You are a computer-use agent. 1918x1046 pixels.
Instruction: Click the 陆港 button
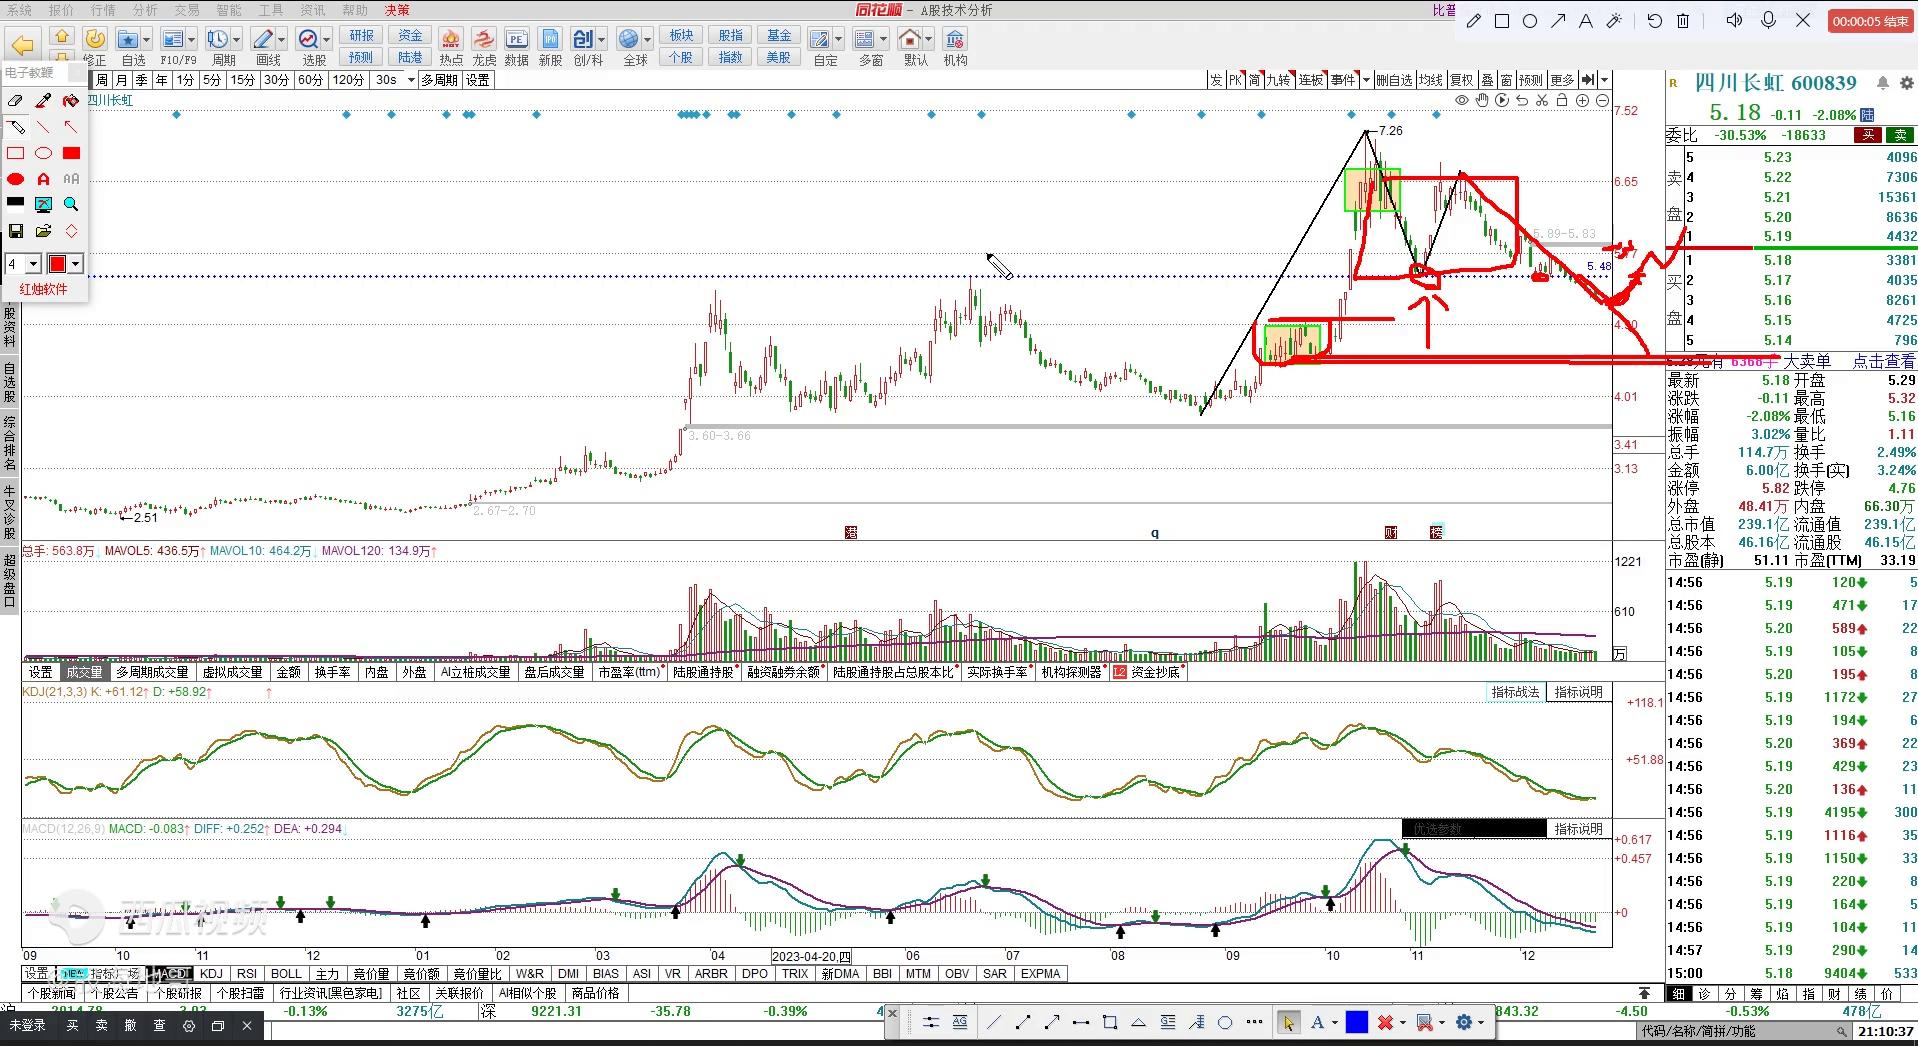pos(410,57)
